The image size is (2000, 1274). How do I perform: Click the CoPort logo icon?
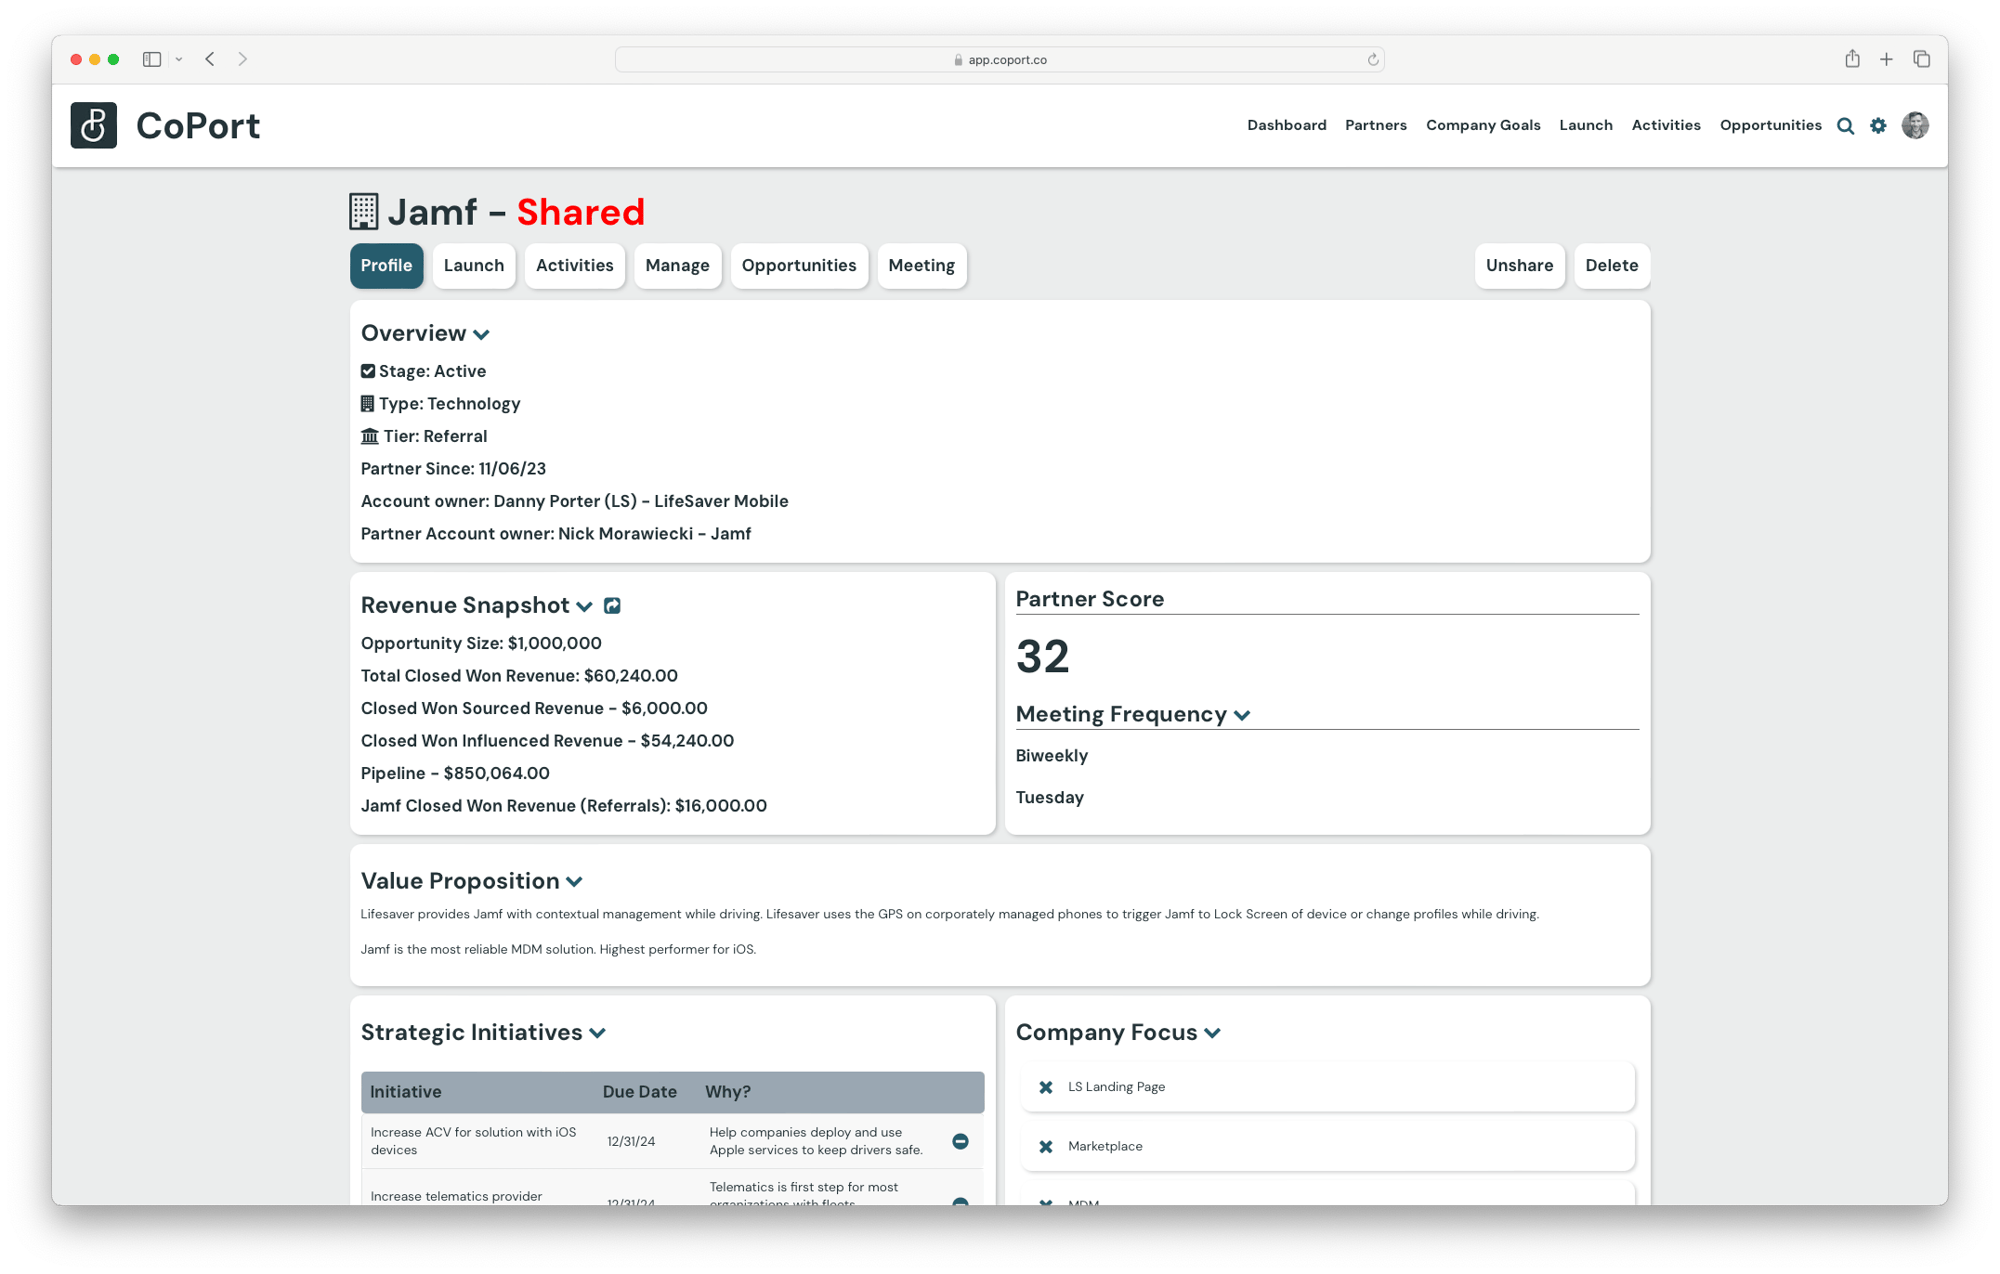point(93,125)
